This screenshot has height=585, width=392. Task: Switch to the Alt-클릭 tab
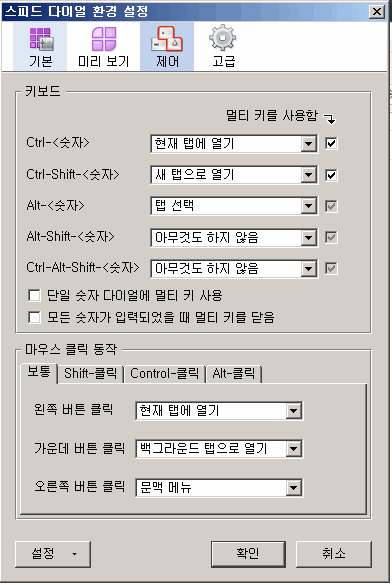tap(234, 373)
